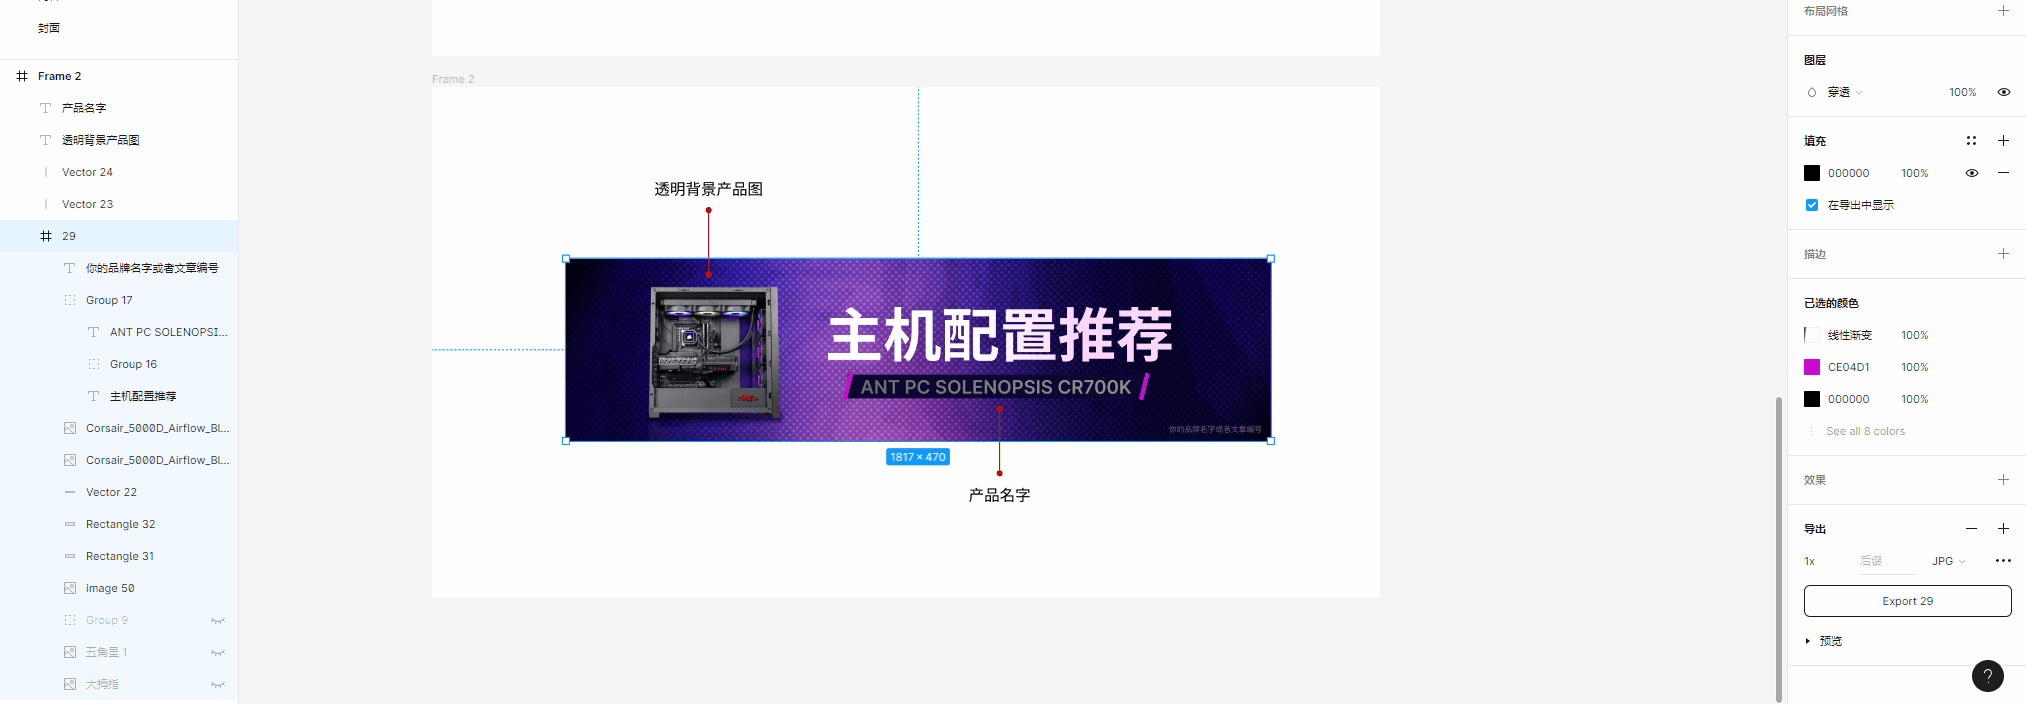This screenshot has height=704, width=2026.
Task: Add an effect with plus icon
Action: click(x=2003, y=480)
